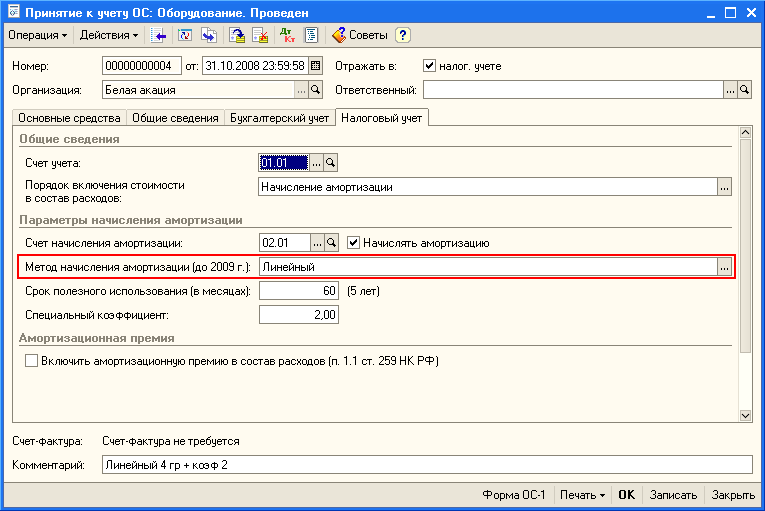Open the Дт/Кт postings result icon
This screenshot has height=511, width=765.
[x=287, y=35]
